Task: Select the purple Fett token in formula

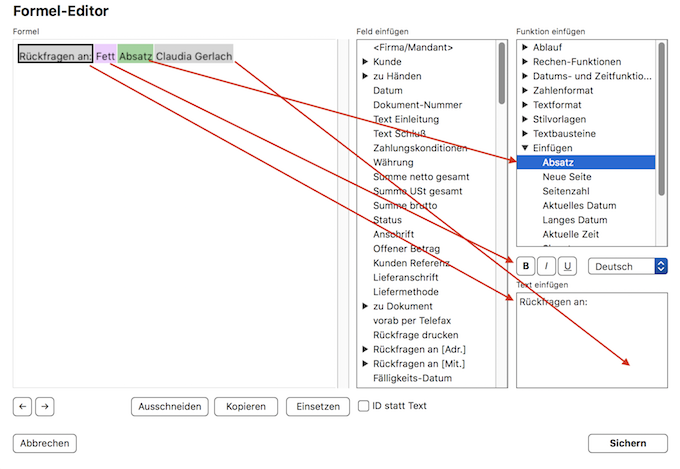Action: pos(106,56)
